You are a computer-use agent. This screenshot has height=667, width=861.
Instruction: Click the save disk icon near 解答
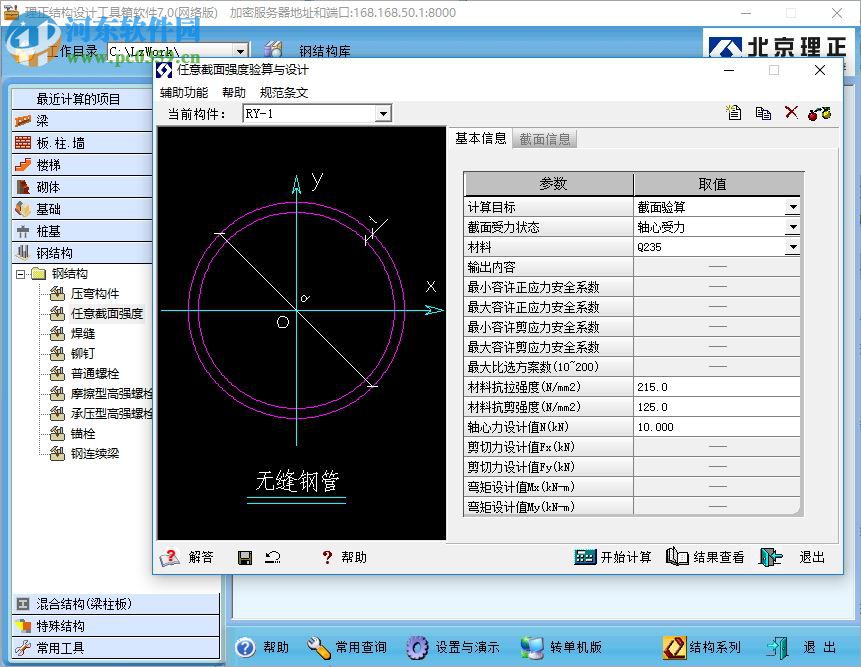[x=244, y=557]
